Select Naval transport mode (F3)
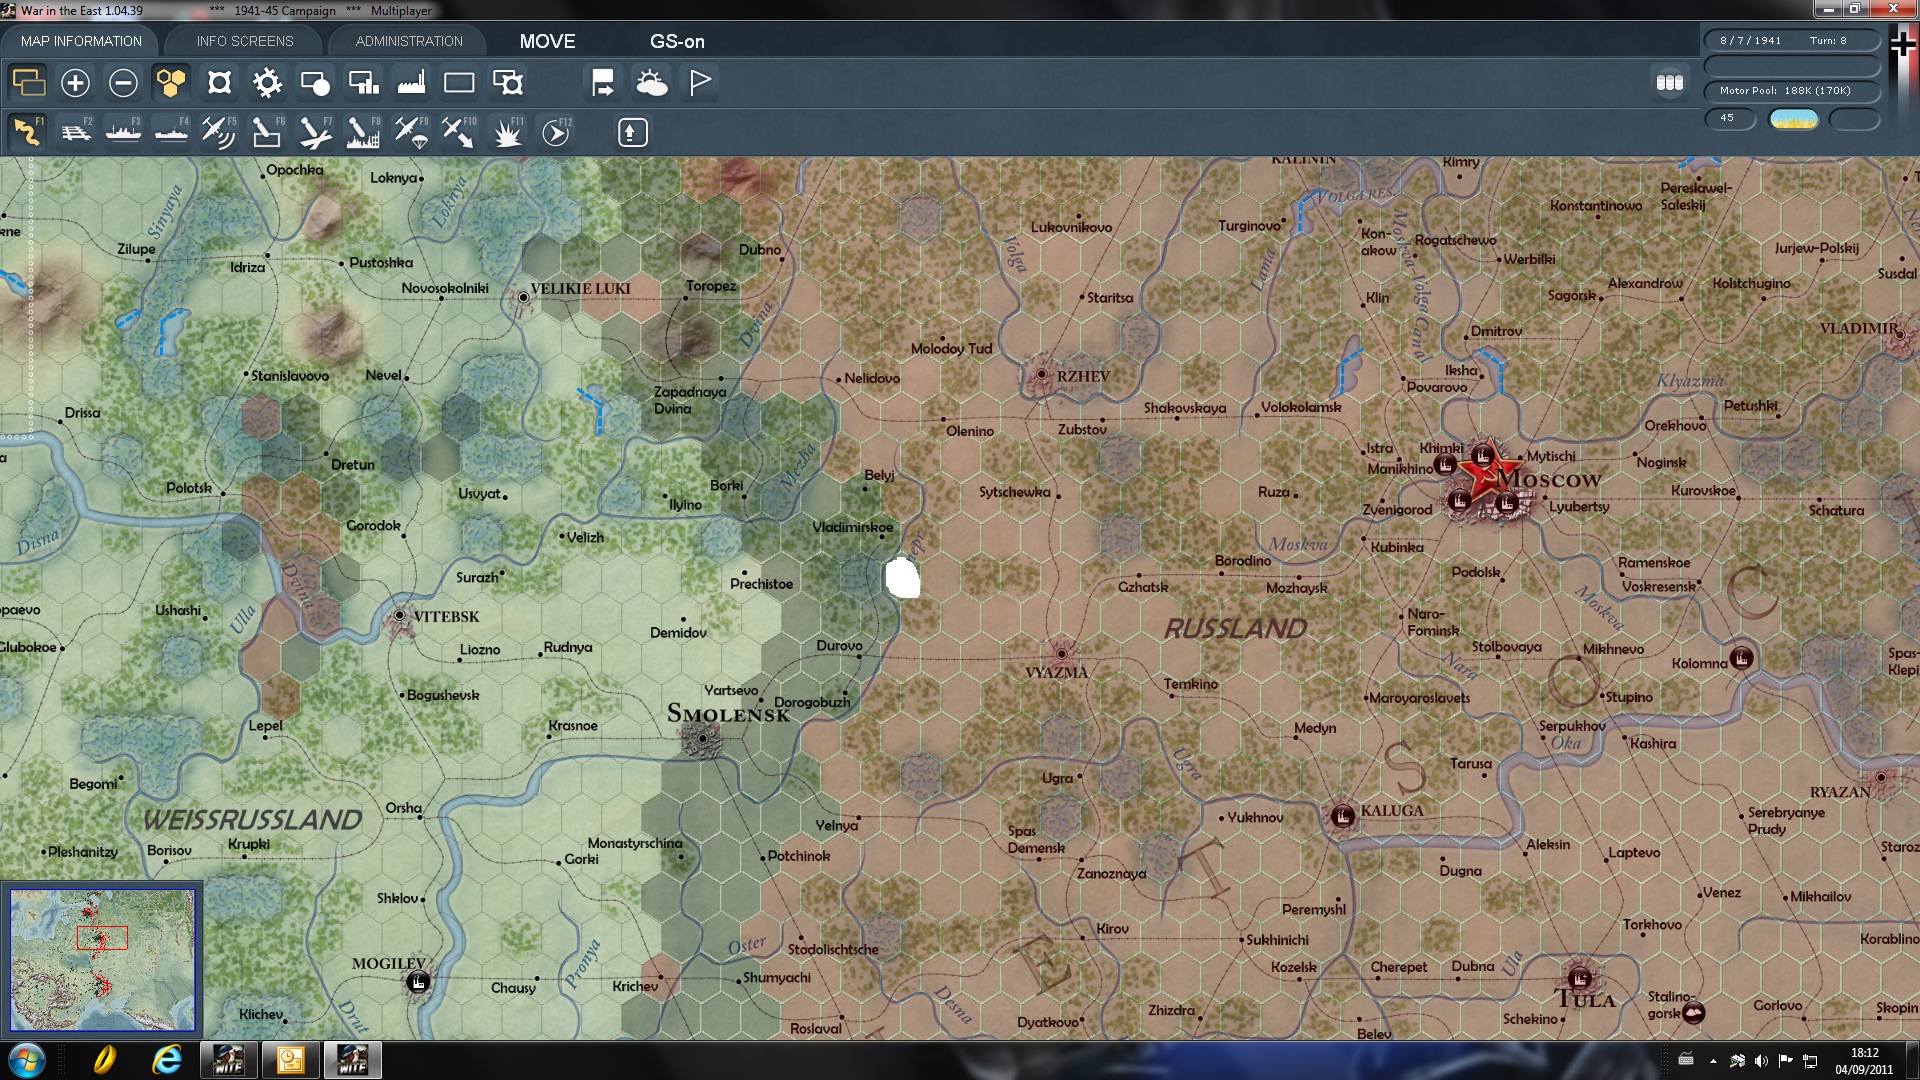 pos(123,132)
